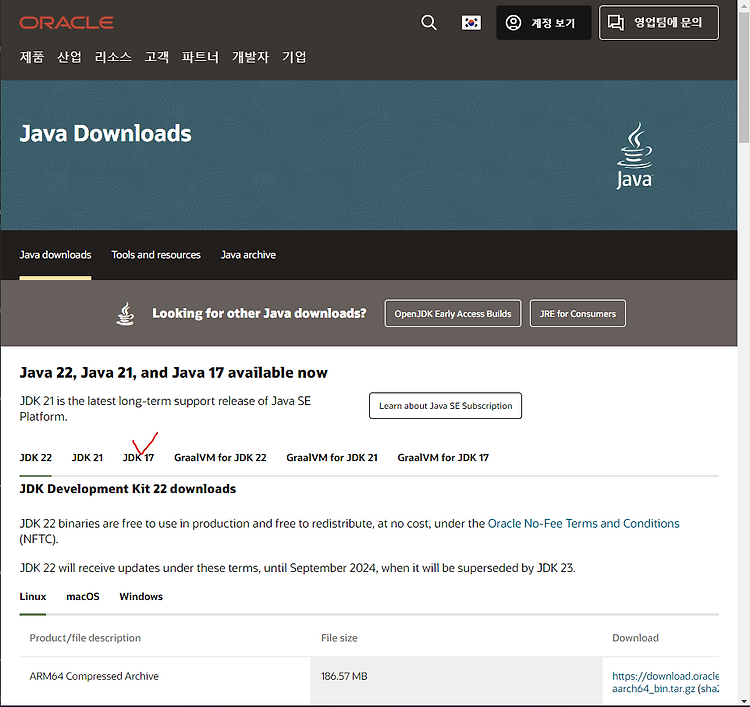Screen dimensions: 750x707
Task: Click the Download column header
Action: pyautogui.click(x=635, y=638)
